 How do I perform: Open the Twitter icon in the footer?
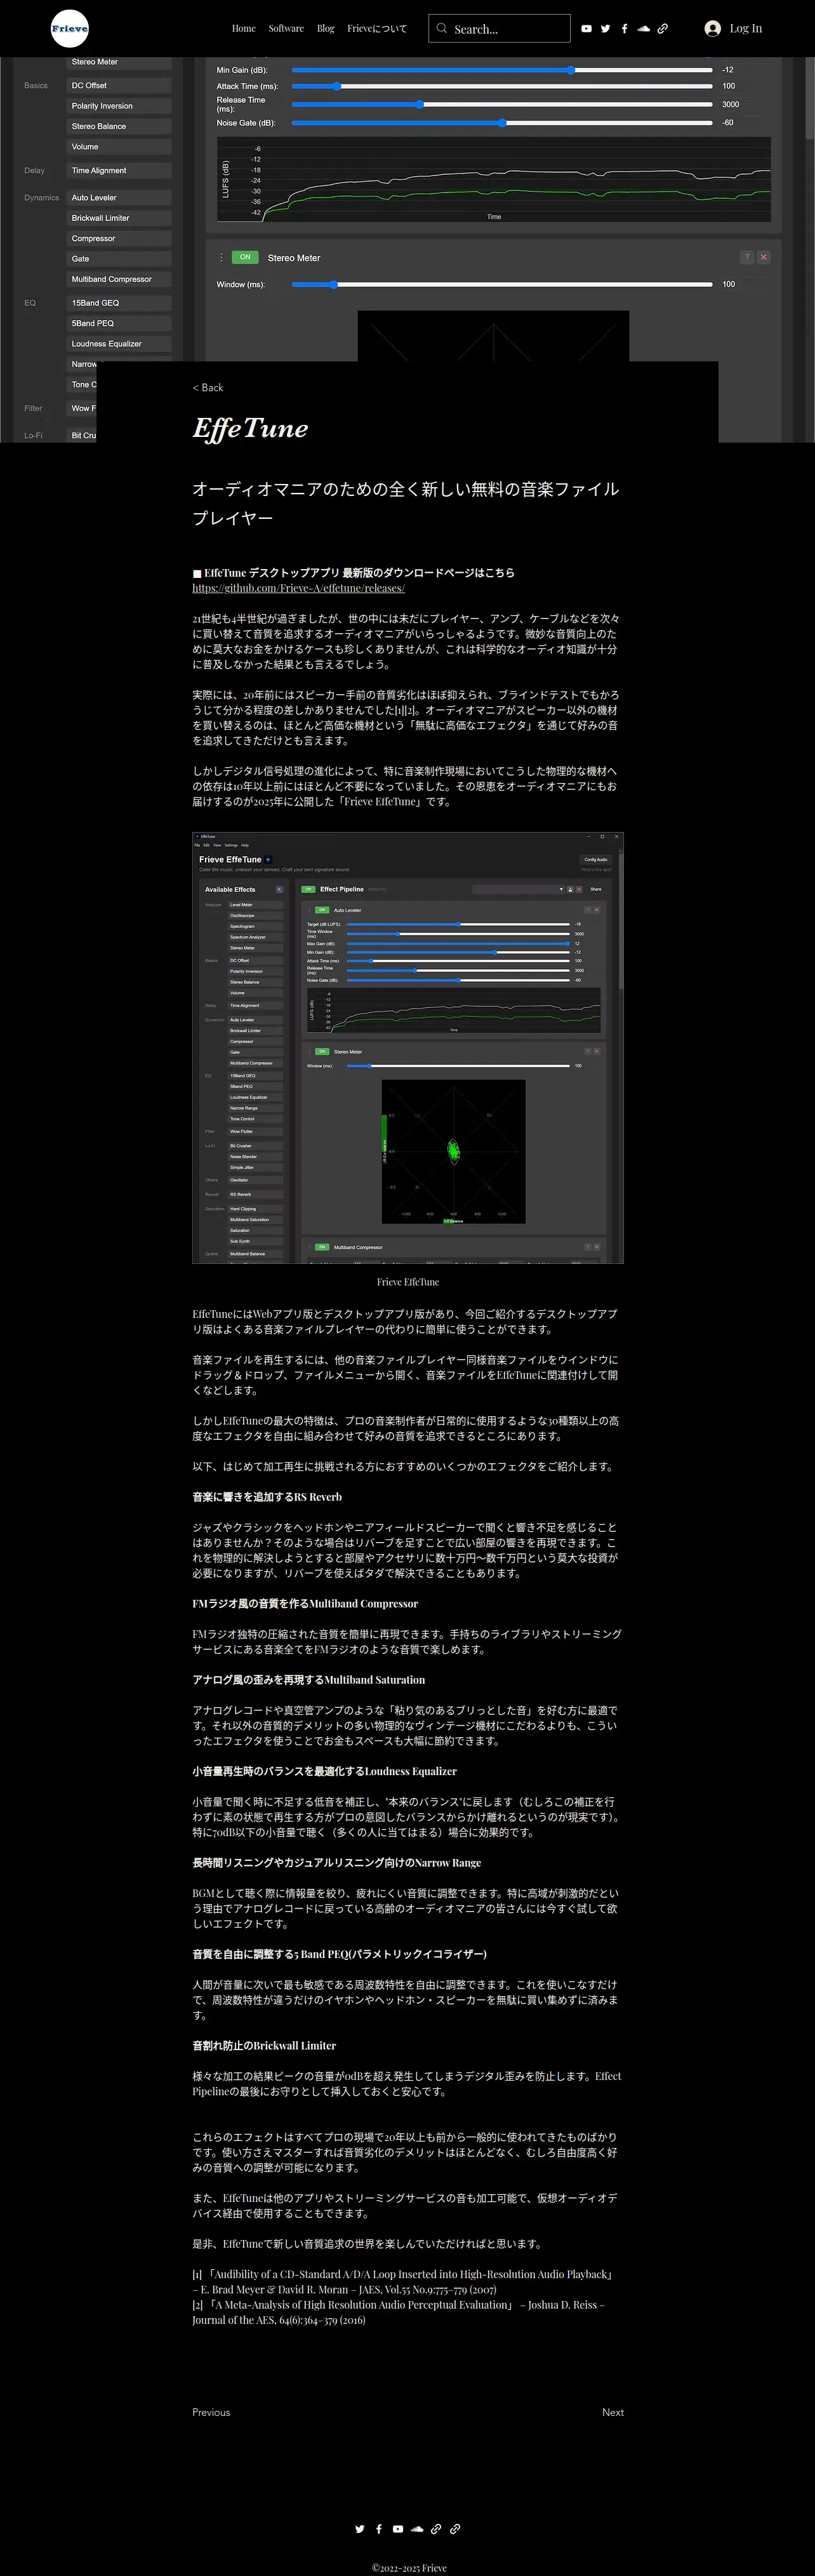point(359,2529)
